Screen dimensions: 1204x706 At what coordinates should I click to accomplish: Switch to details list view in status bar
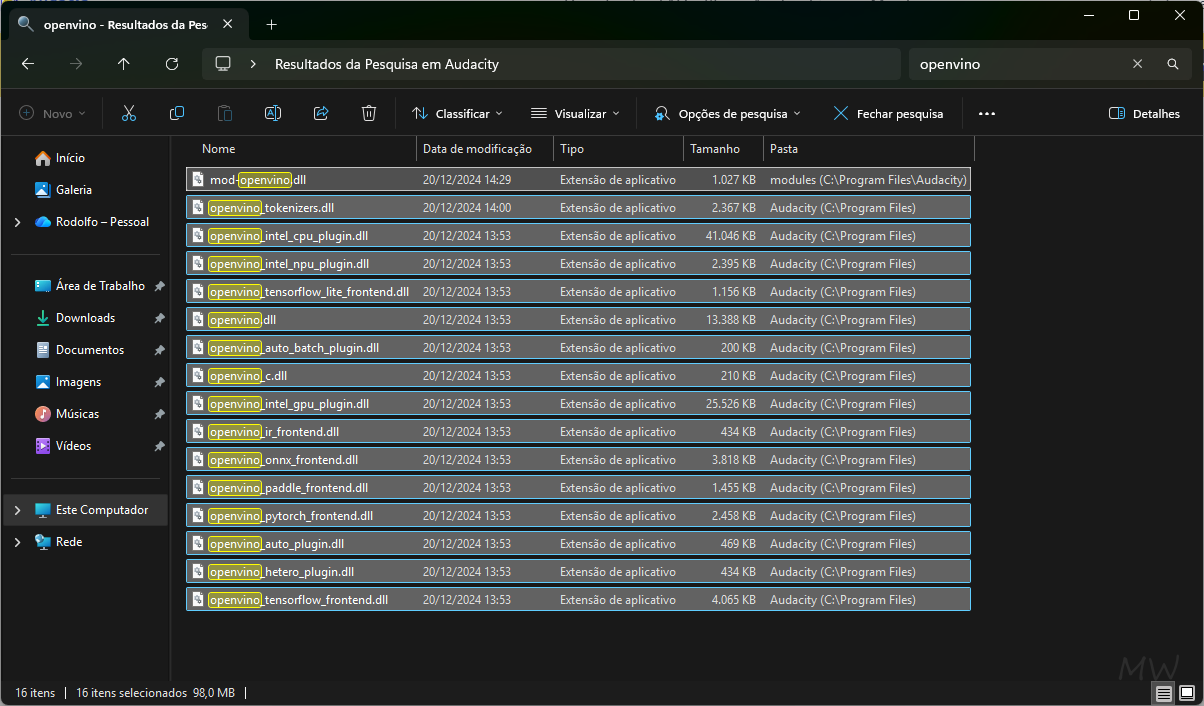coord(1164,693)
